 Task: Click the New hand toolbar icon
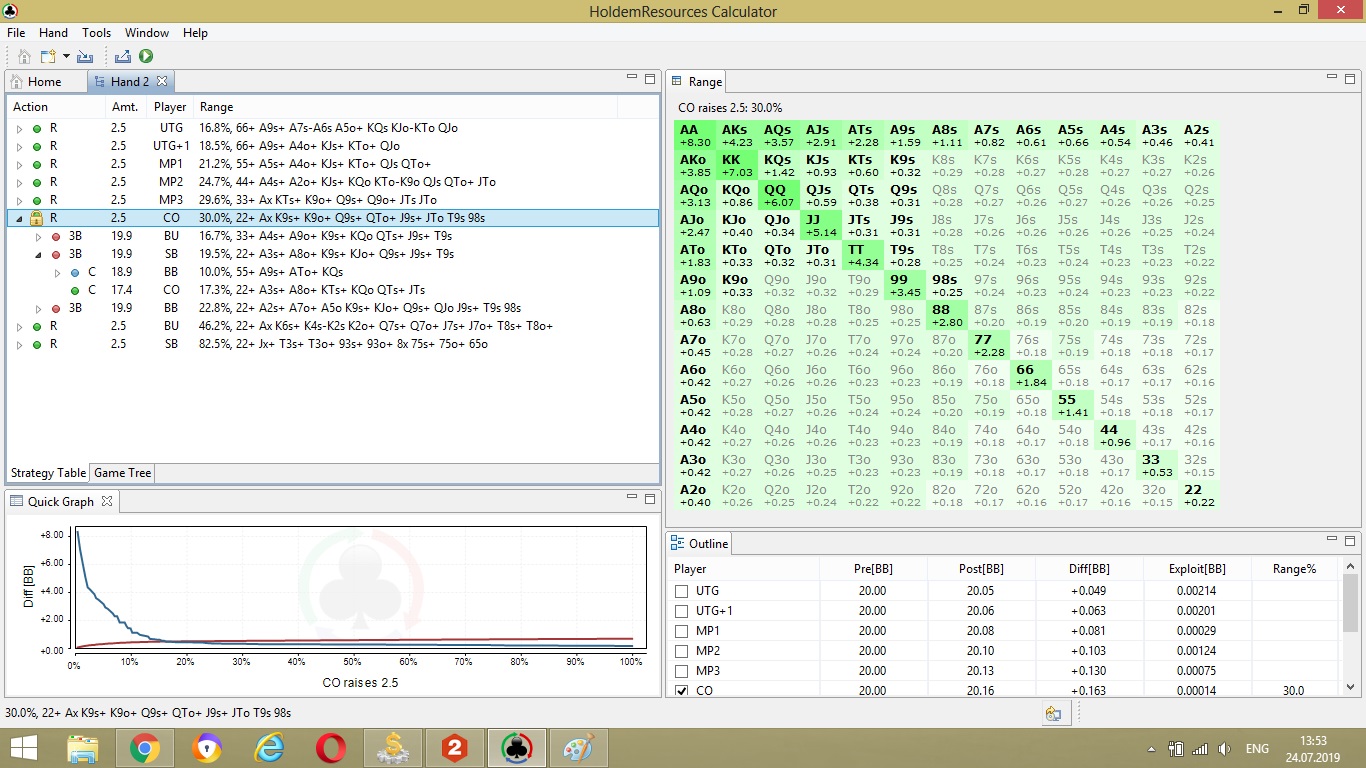(49, 57)
